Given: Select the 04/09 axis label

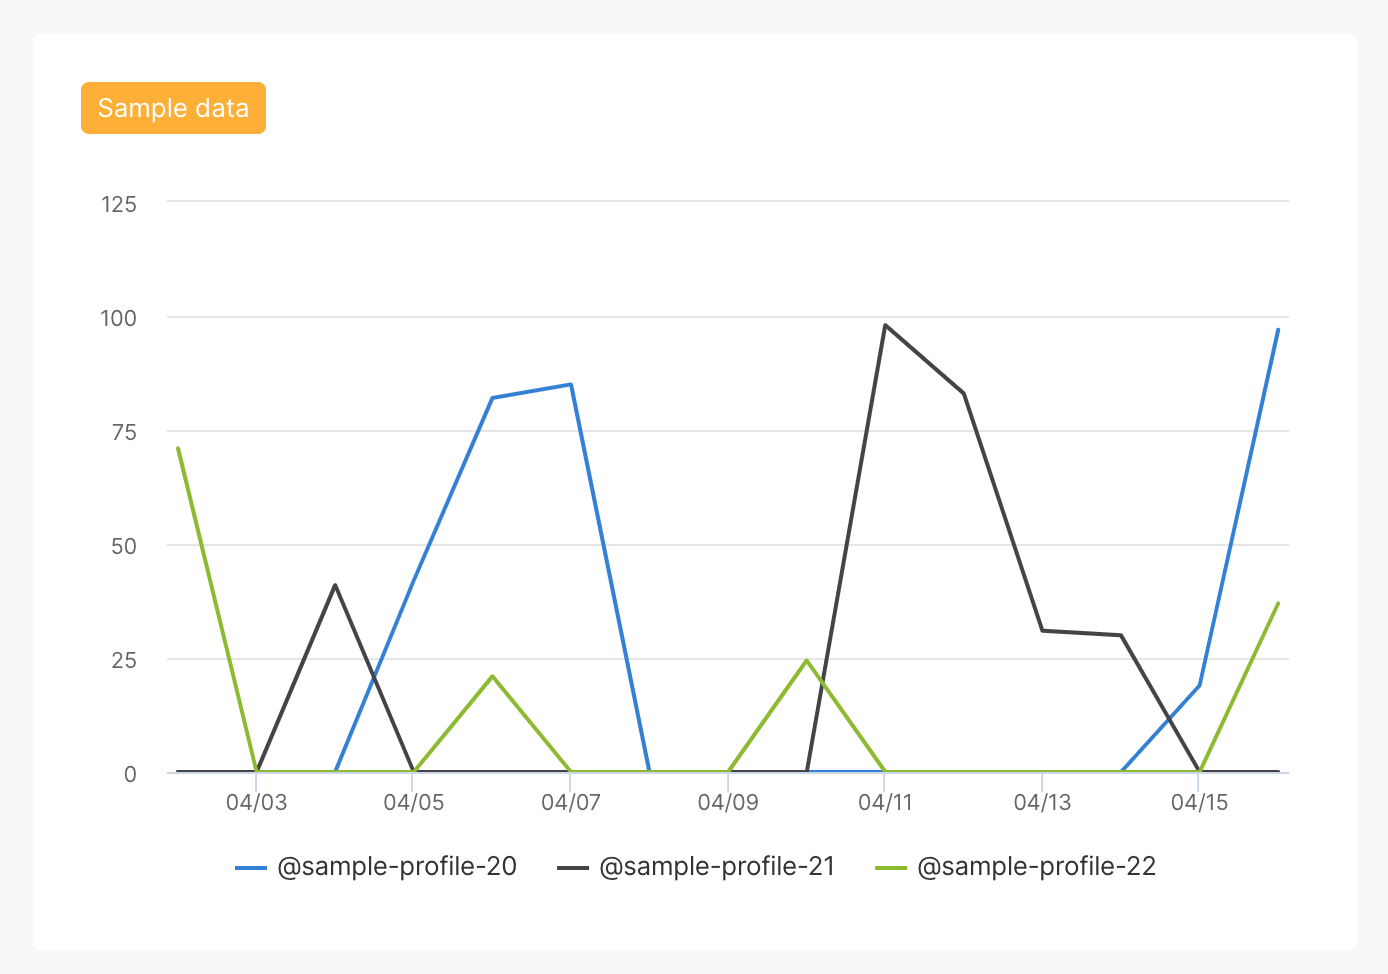Looking at the screenshot, I should coord(728,801).
